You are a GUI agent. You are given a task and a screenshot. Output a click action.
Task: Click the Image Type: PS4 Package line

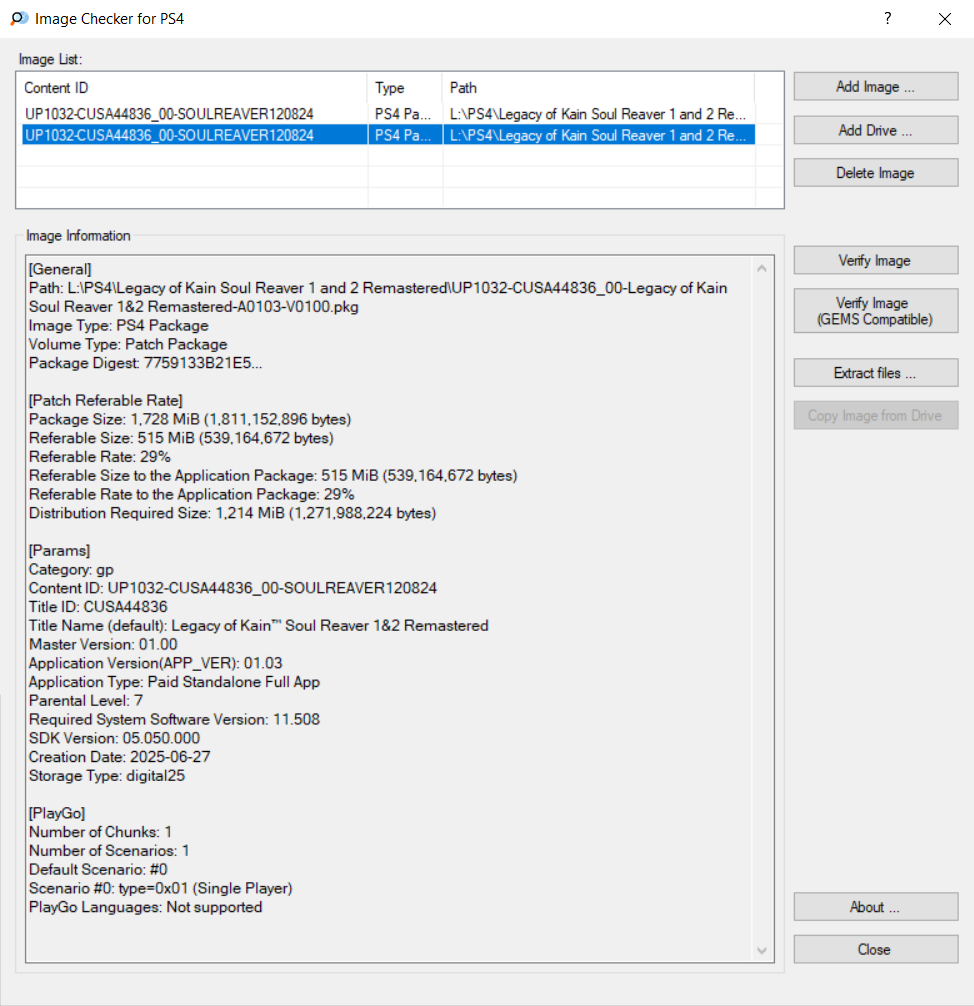click(x=119, y=326)
